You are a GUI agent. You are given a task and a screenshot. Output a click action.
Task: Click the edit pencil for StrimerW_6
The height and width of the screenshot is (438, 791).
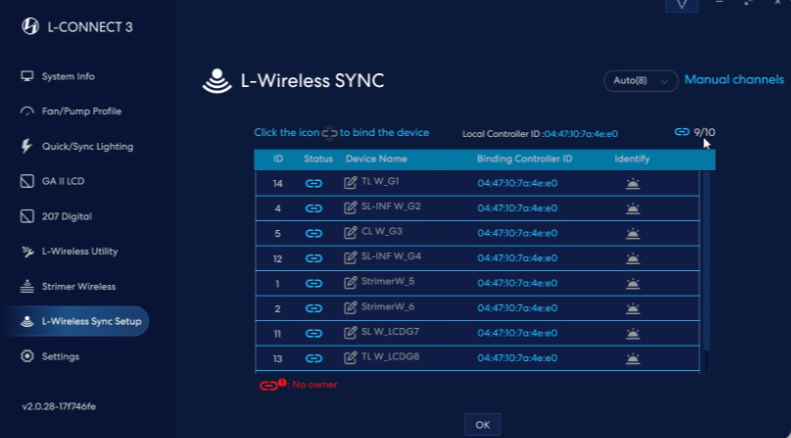tap(350, 307)
